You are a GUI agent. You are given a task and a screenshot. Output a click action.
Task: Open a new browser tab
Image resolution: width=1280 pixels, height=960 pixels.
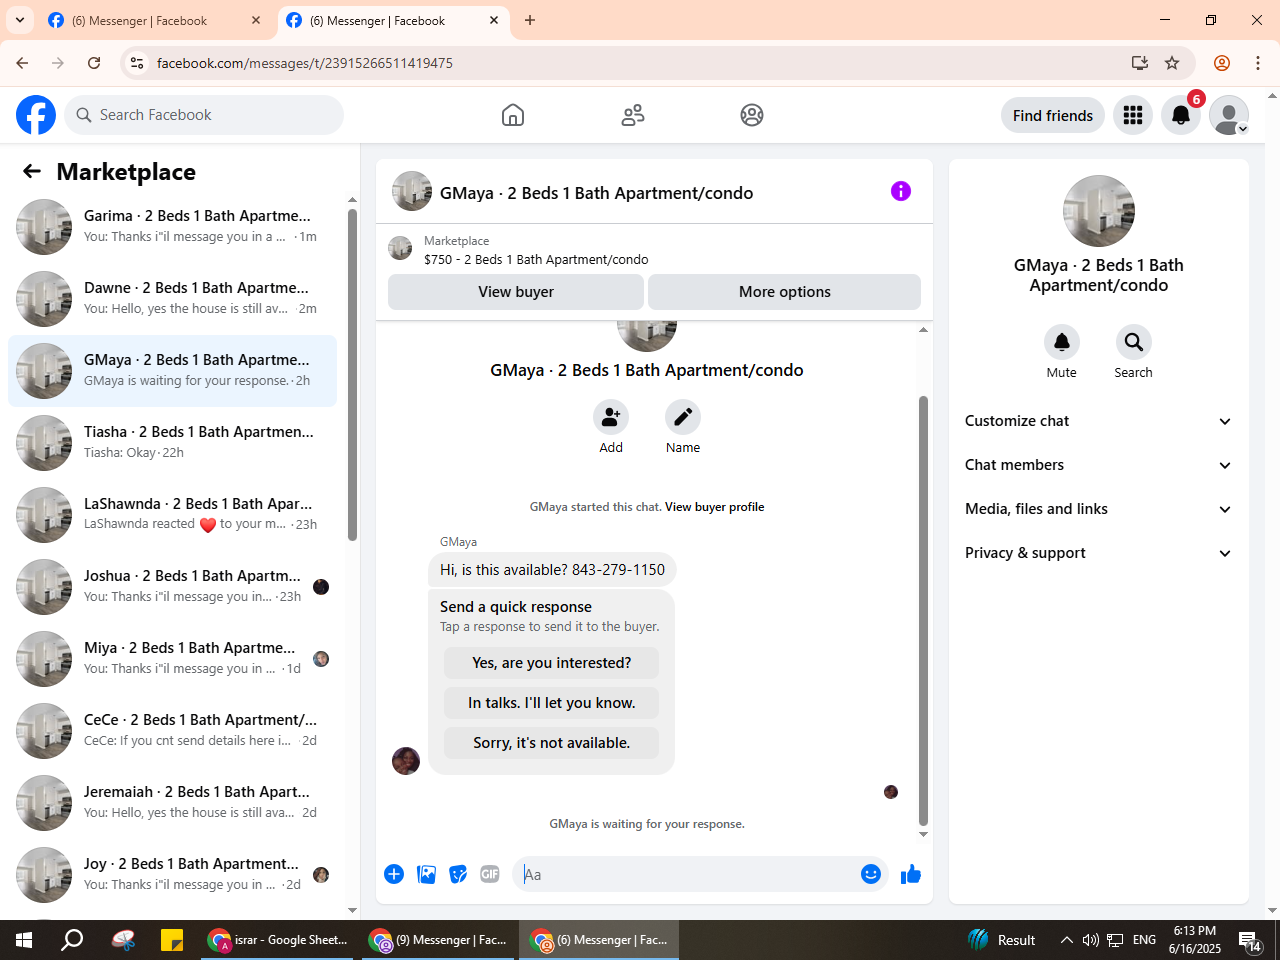530,20
